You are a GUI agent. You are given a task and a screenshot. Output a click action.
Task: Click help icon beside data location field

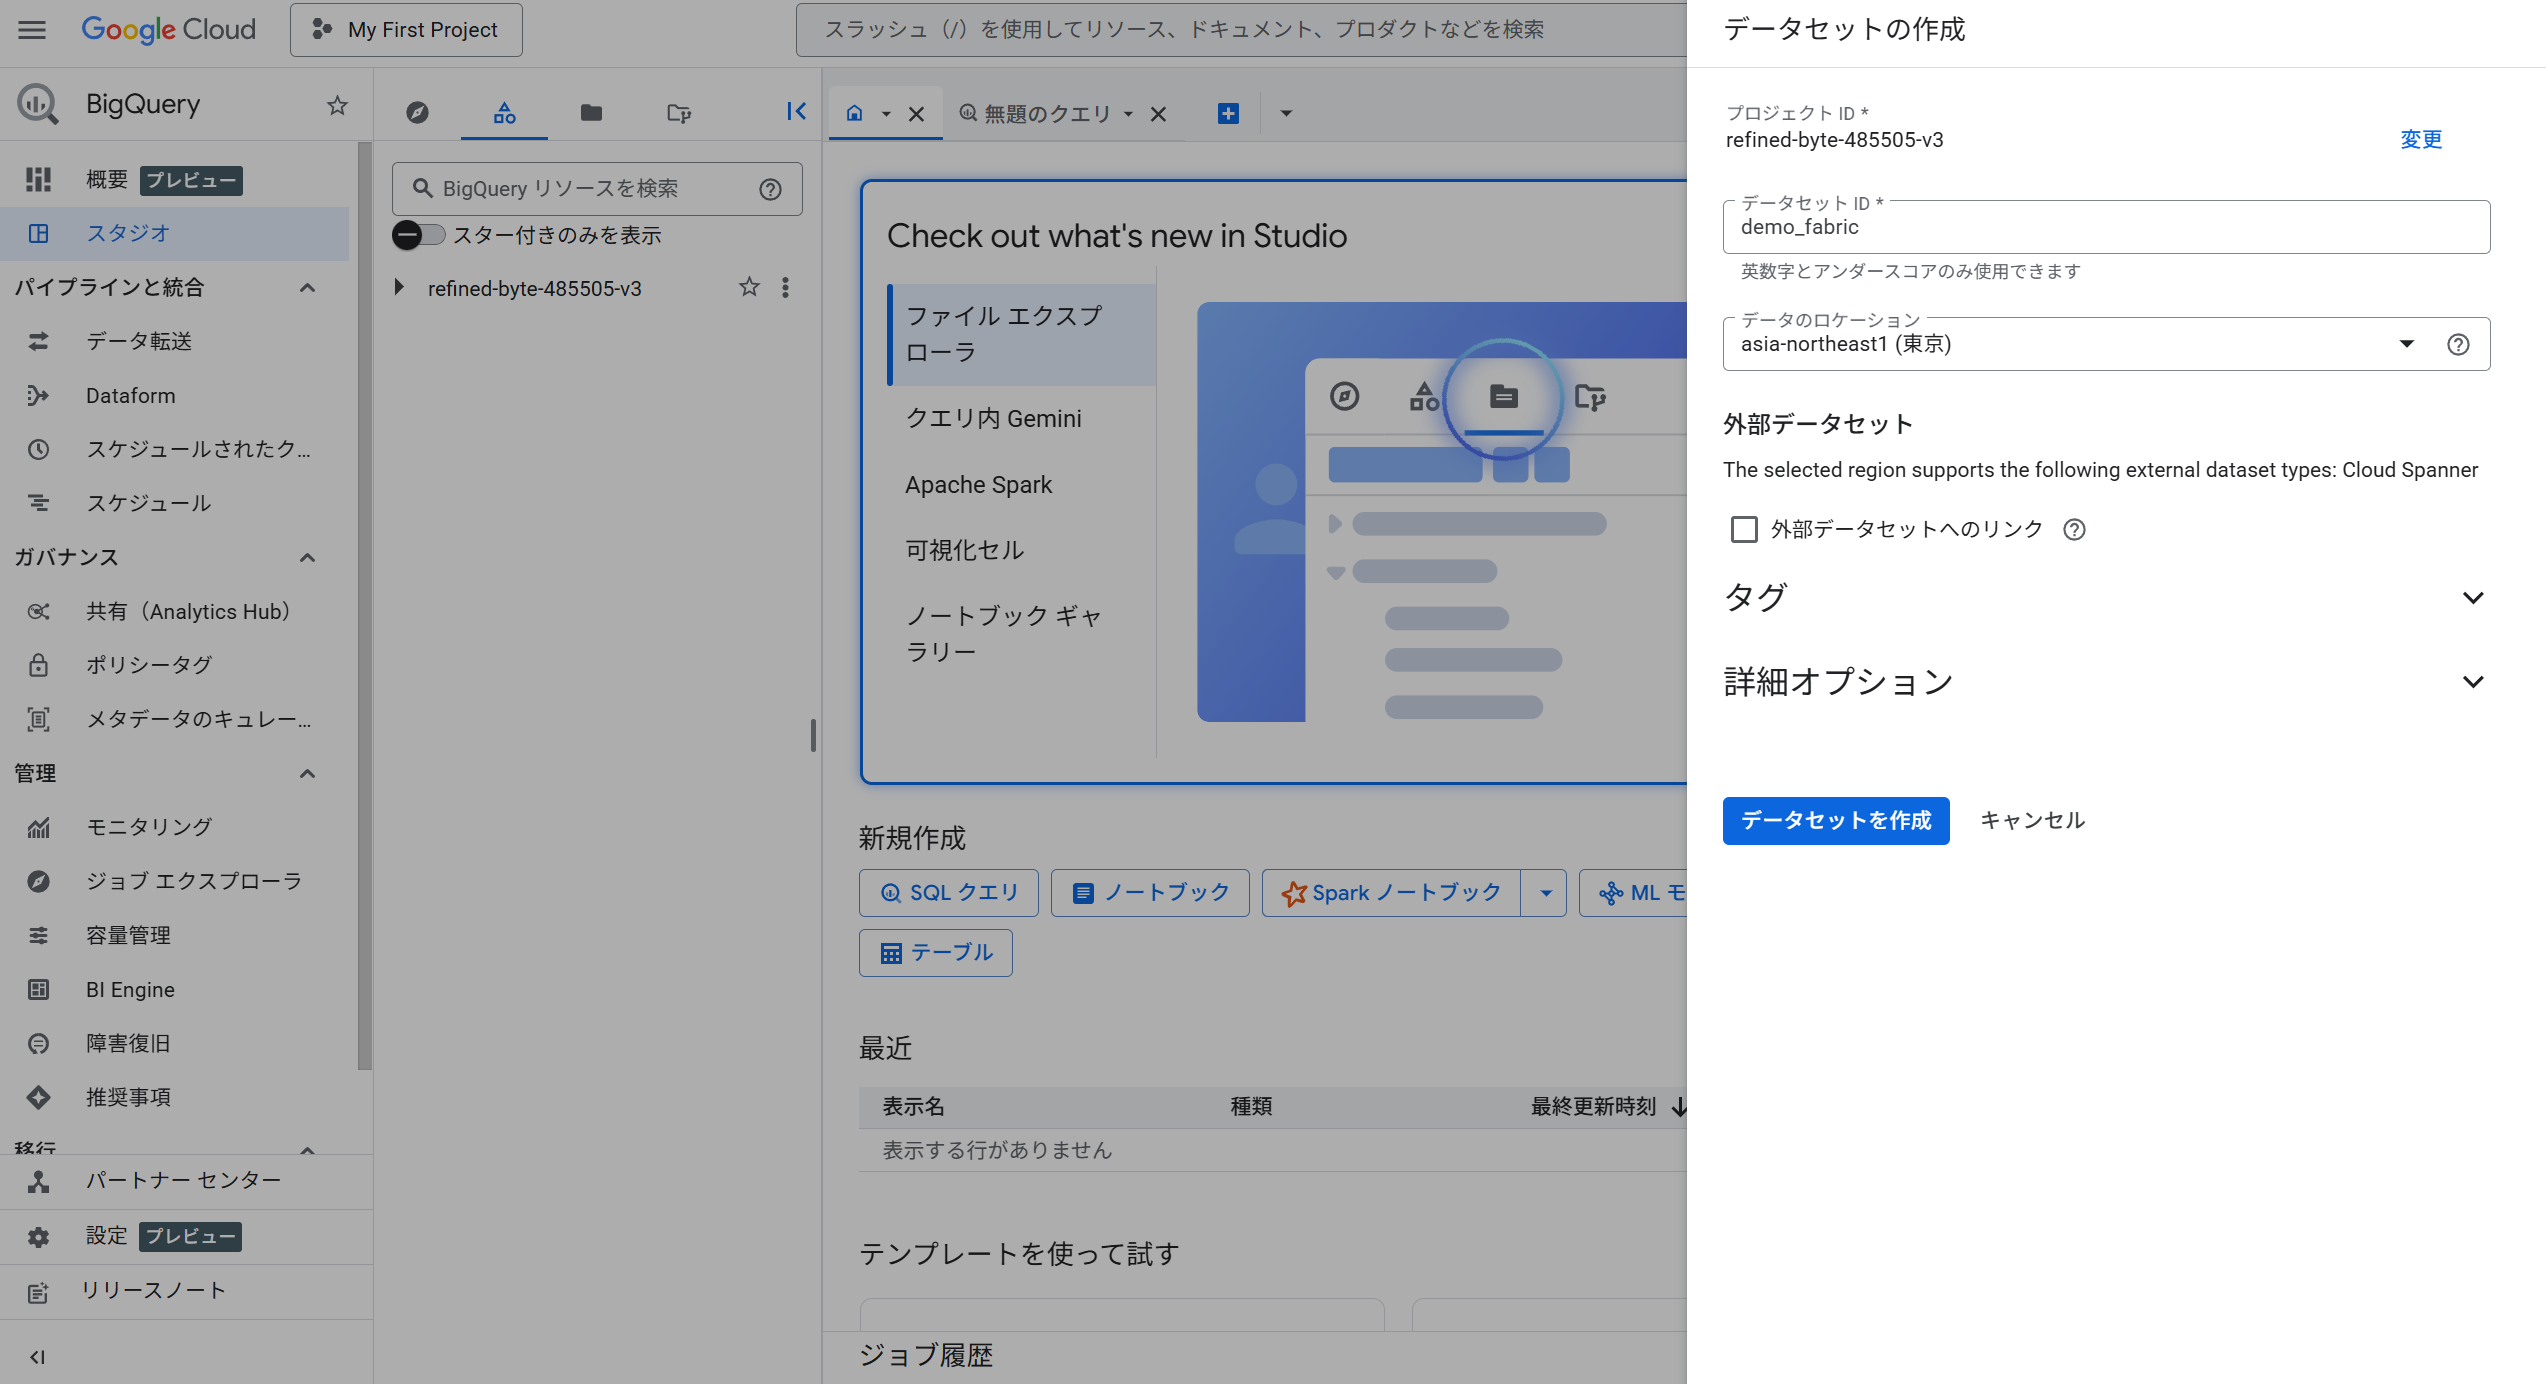[x=2458, y=344]
